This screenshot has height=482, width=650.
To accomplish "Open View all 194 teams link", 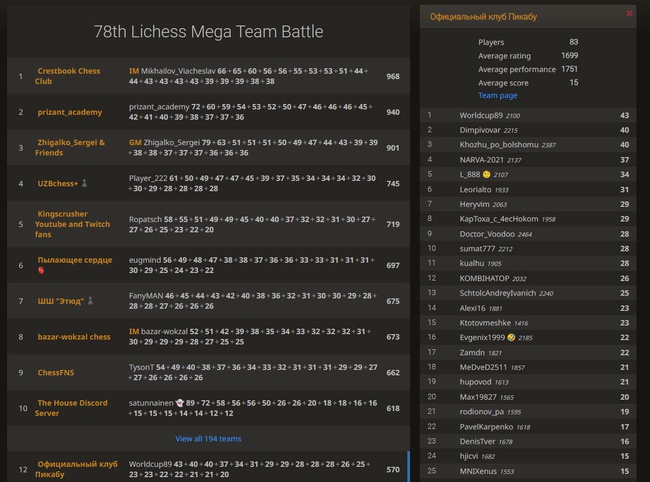I will click(208, 438).
